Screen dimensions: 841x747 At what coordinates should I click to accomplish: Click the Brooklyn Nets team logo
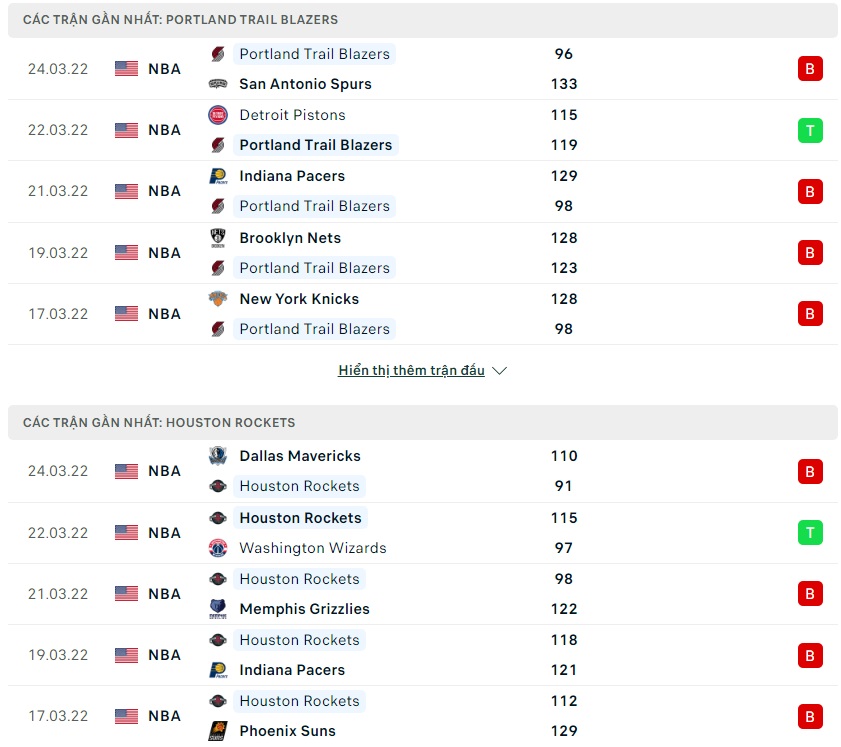pyautogui.click(x=218, y=238)
